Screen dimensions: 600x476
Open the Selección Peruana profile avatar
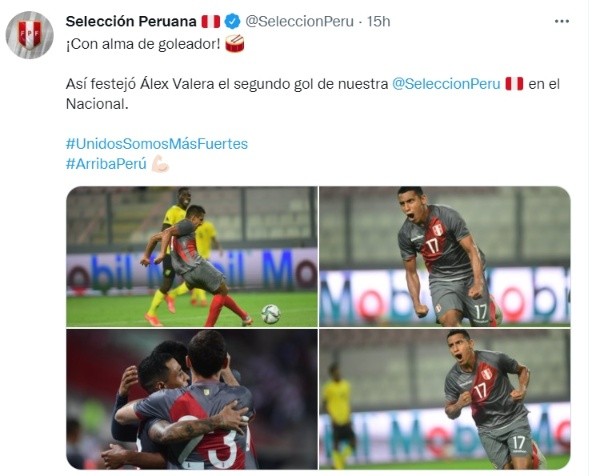29,35
